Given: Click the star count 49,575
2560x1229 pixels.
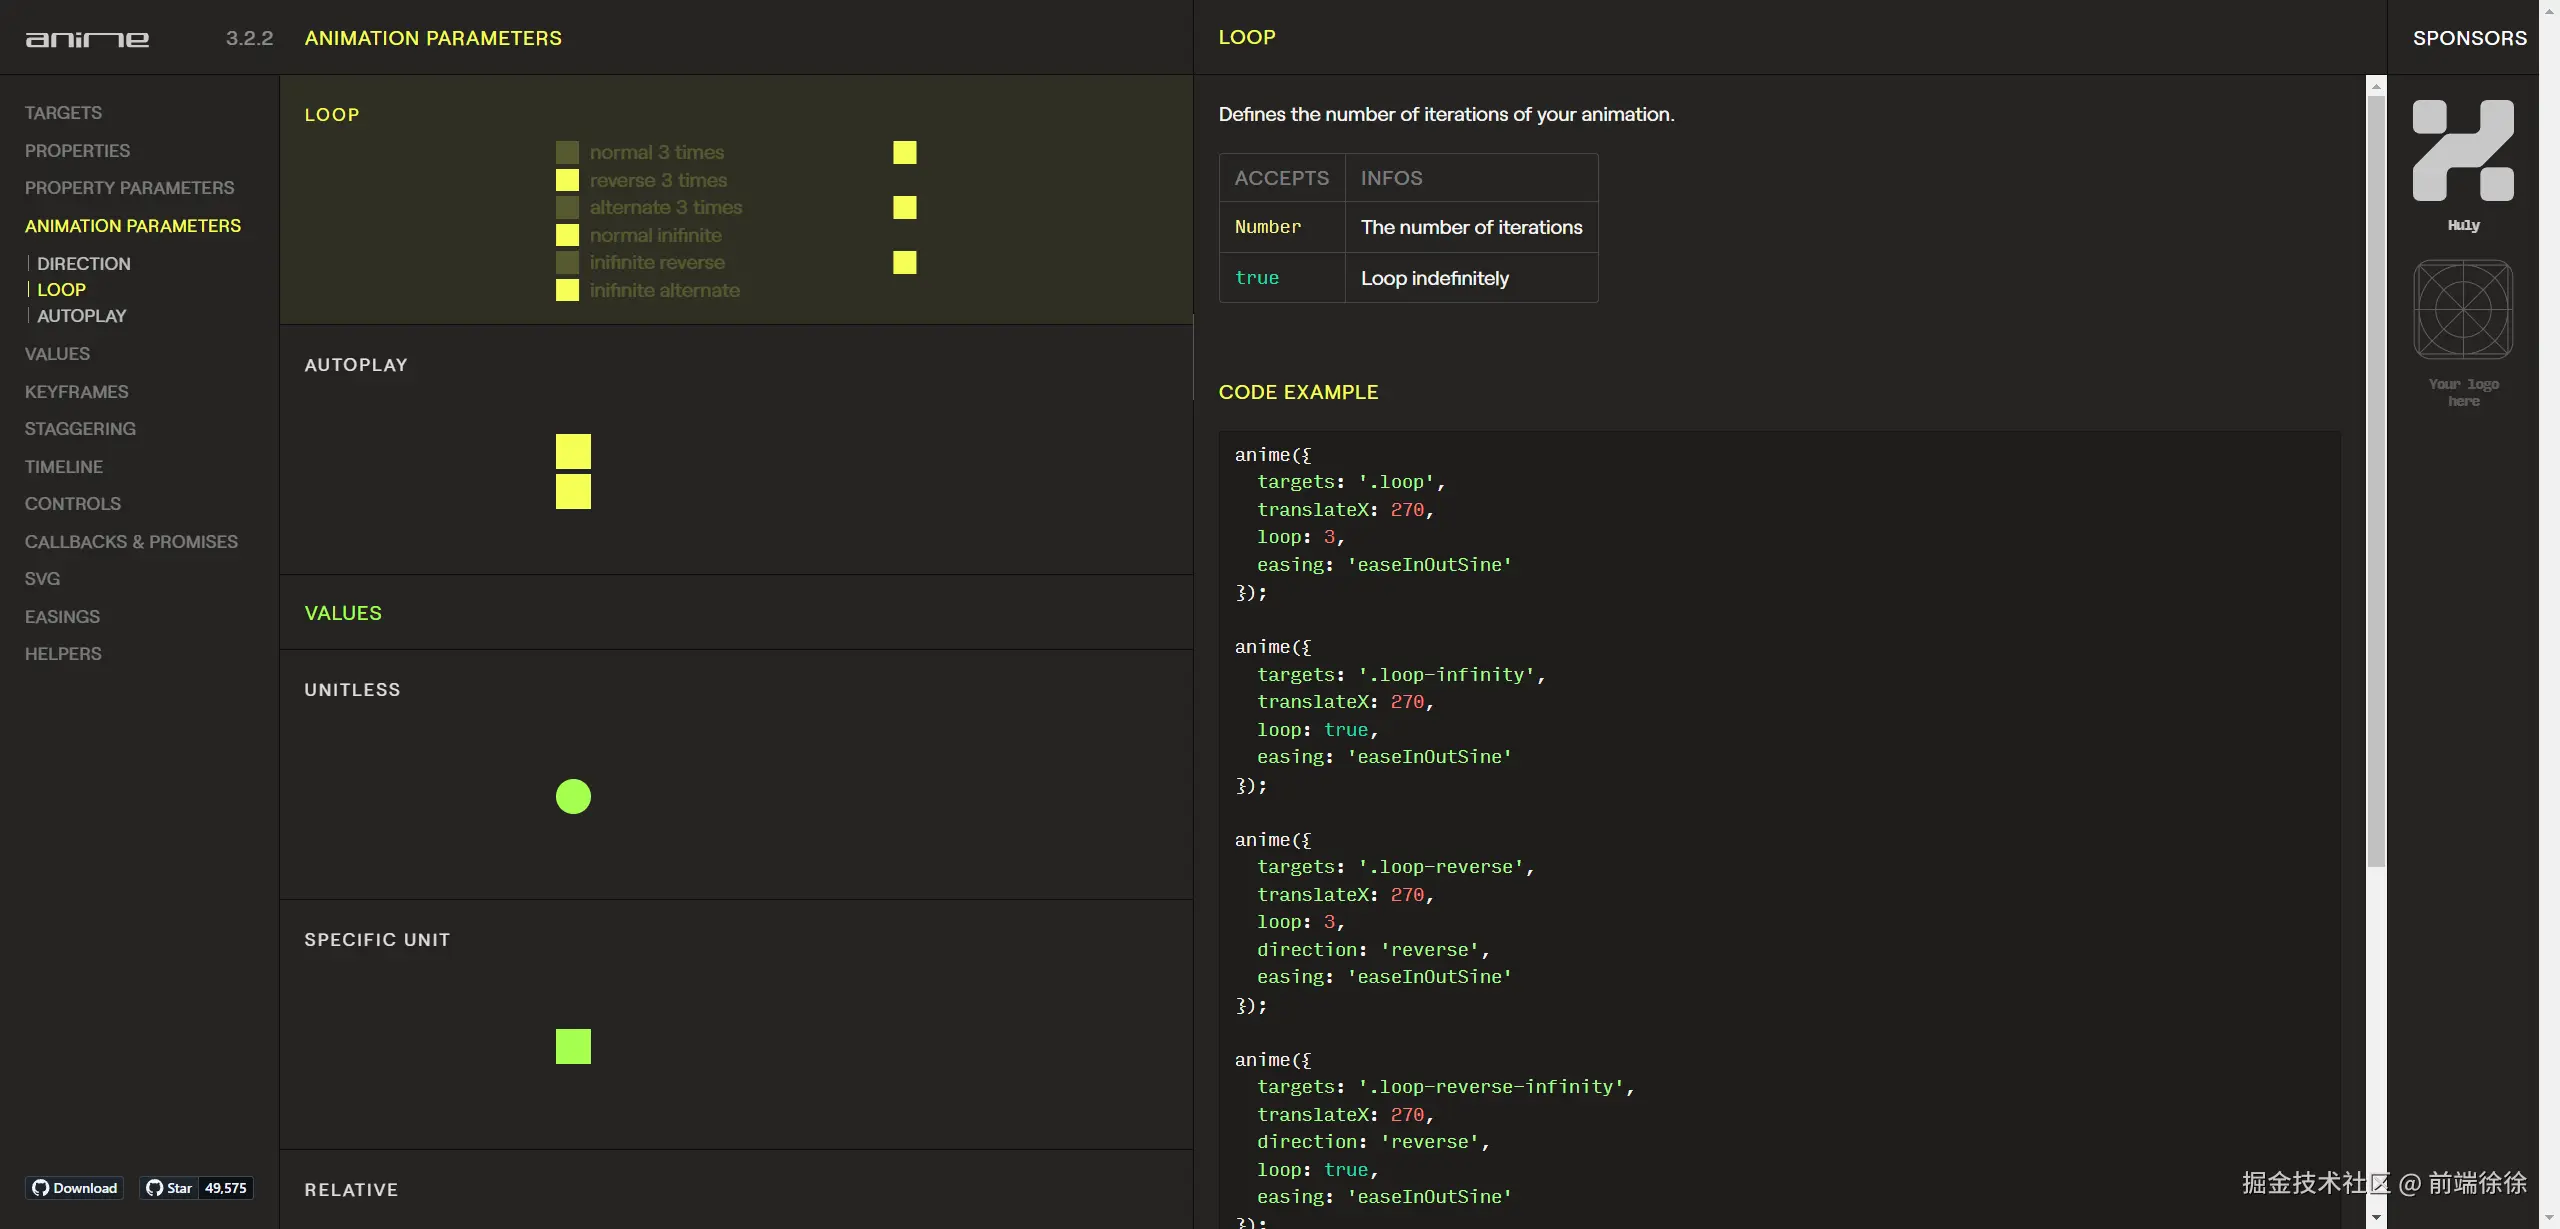Looking at the screenshot, I should click(x=225, y=1188).
